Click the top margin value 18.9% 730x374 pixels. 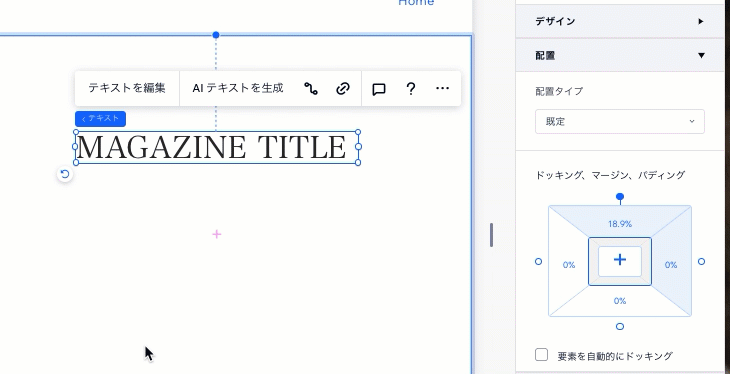[x=620, y=224]
